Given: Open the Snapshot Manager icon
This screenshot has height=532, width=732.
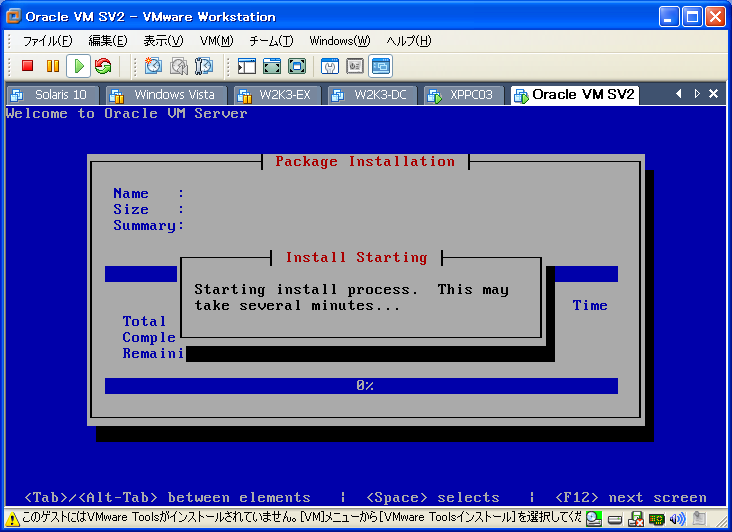Looking at the screenshot, I should (x=204, y=66).
